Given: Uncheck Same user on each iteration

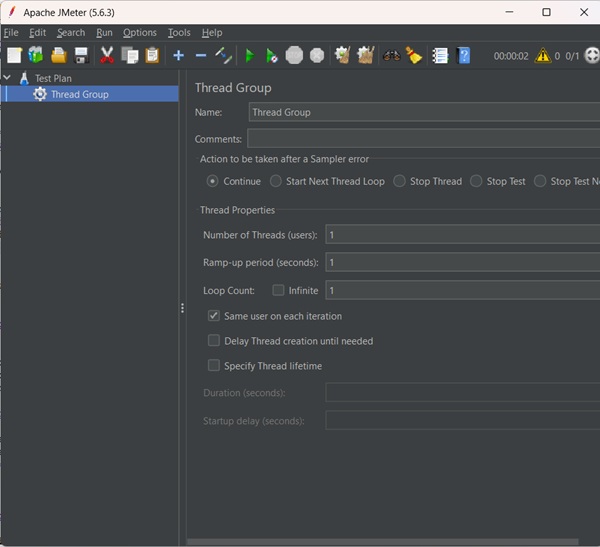Looking at the screenshot, I should coord(214,316).
